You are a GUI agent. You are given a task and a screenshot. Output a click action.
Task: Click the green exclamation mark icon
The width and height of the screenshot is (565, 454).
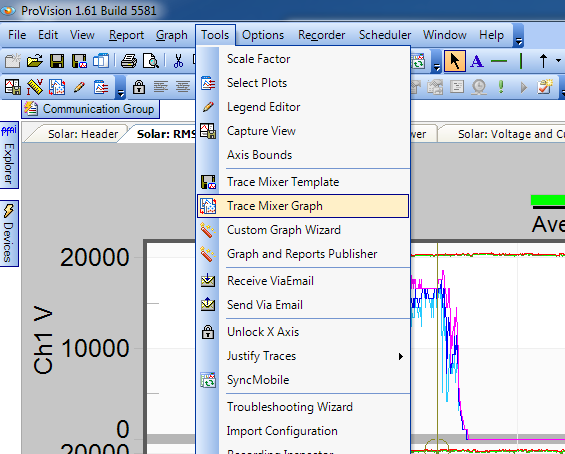pyautogui.click(x=501, y=87)
